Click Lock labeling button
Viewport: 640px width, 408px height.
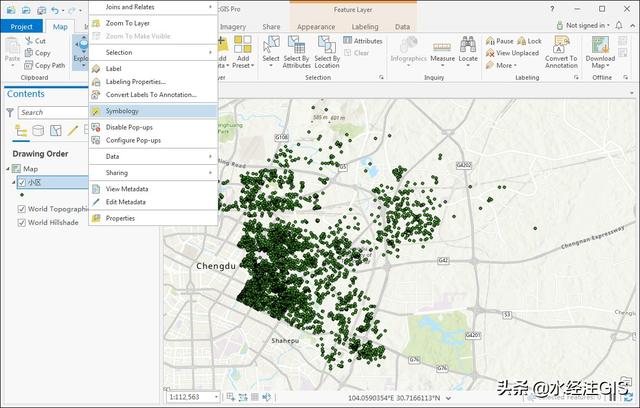[x=529, y=41]
